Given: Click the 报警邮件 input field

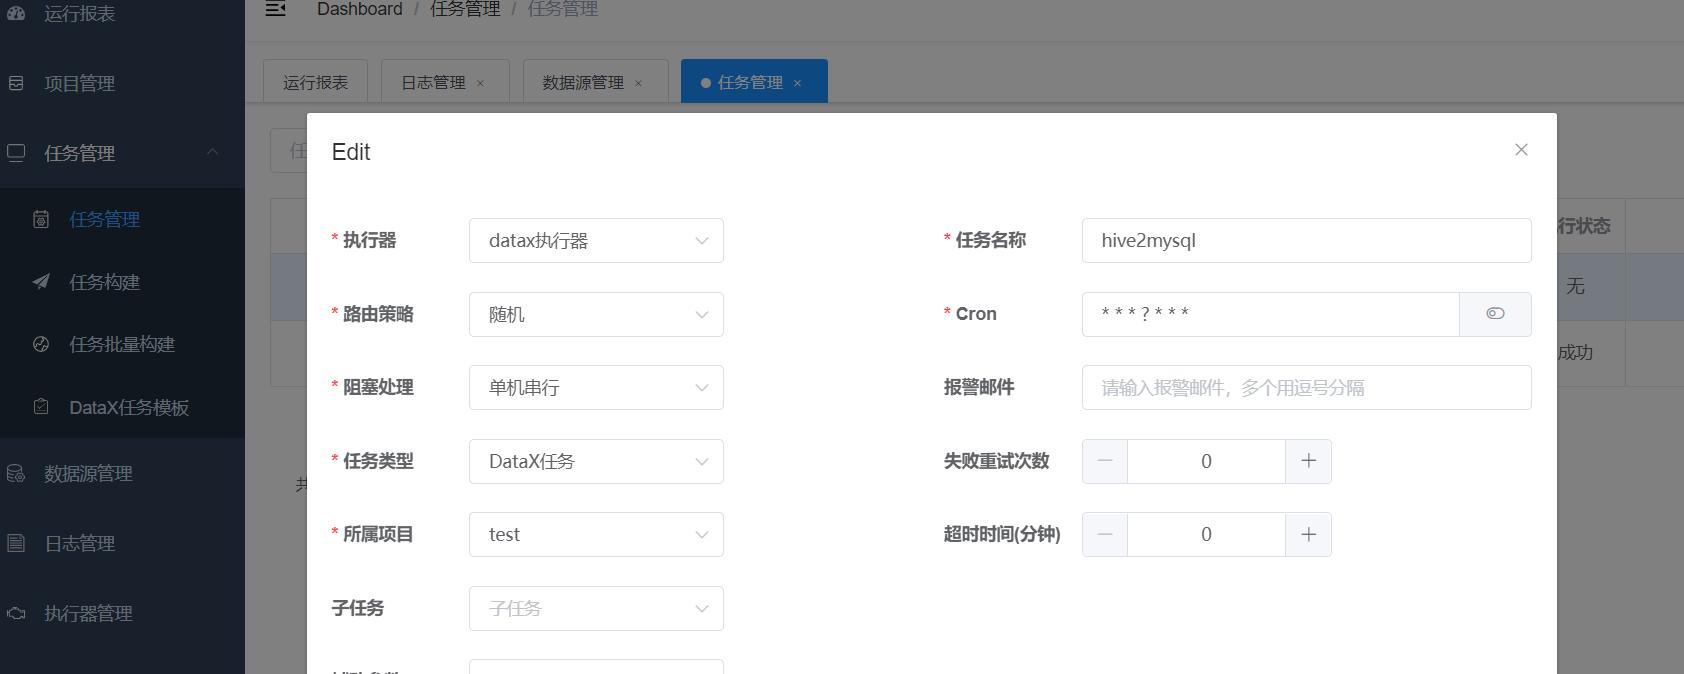Looking at the screenshot, I should click(x=1306, y=388).
